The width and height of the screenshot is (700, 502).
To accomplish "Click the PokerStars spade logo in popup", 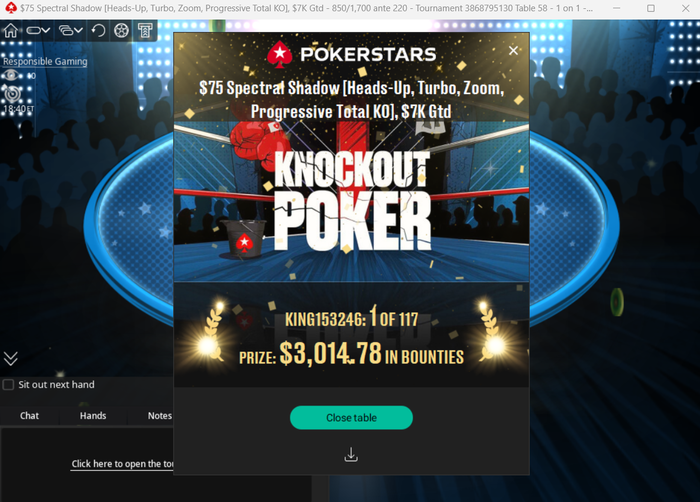I will [x=280, y=54].
